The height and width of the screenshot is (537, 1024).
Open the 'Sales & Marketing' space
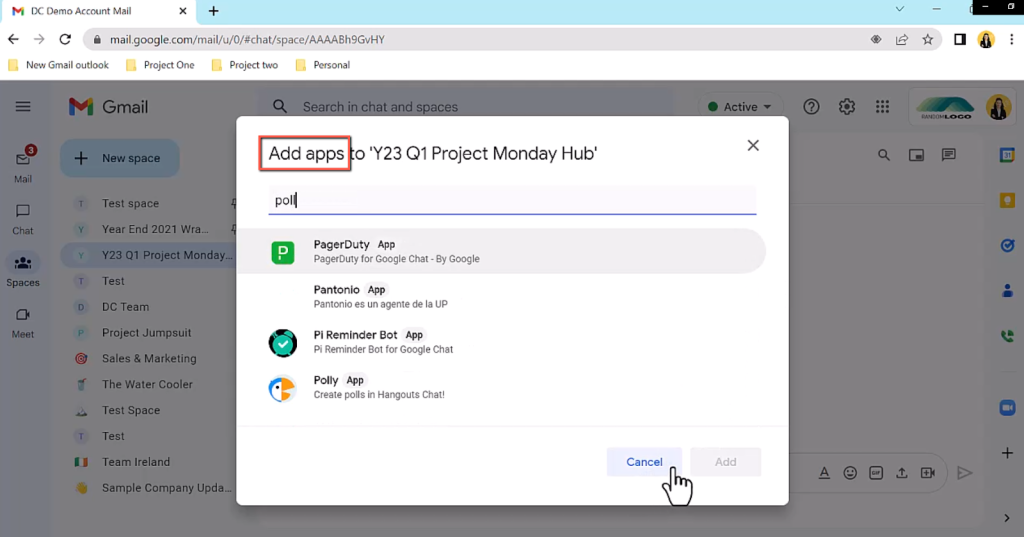coord(149,359)
